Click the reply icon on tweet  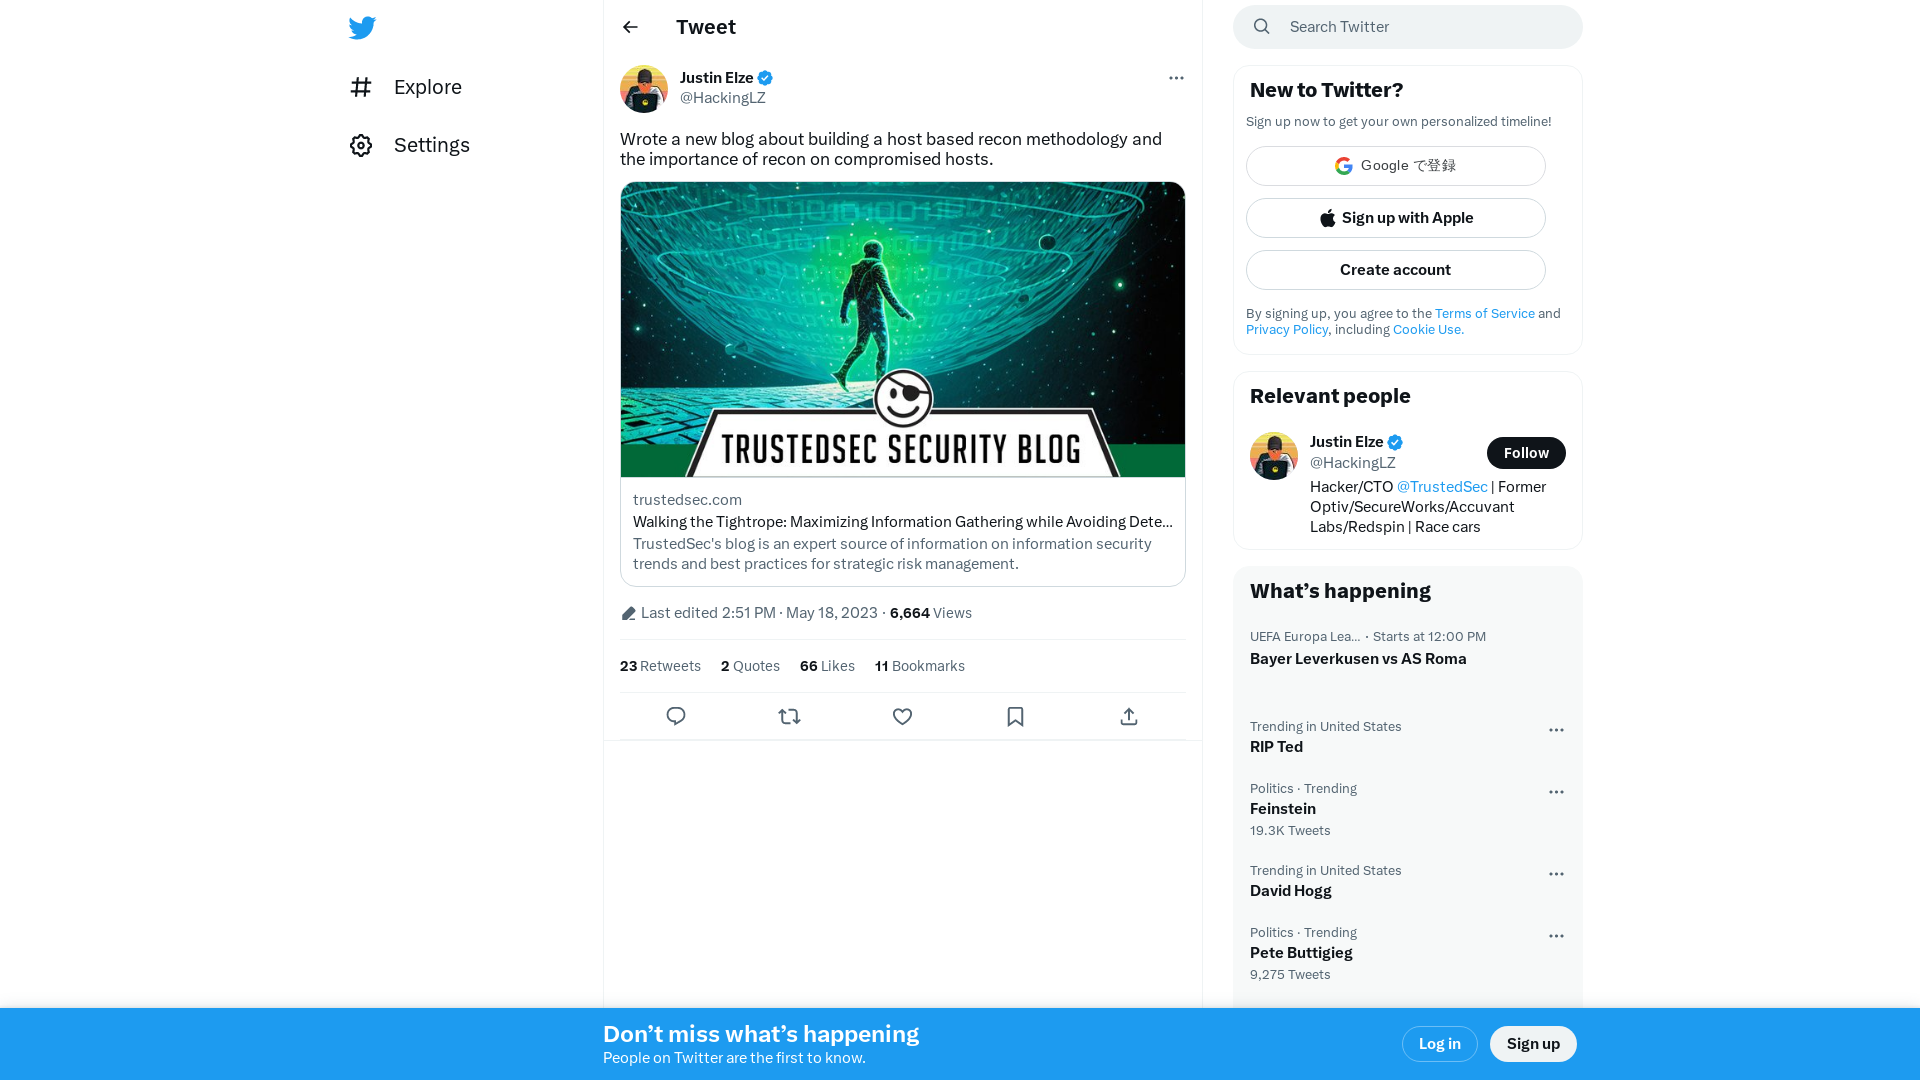(x=676, y=716)
